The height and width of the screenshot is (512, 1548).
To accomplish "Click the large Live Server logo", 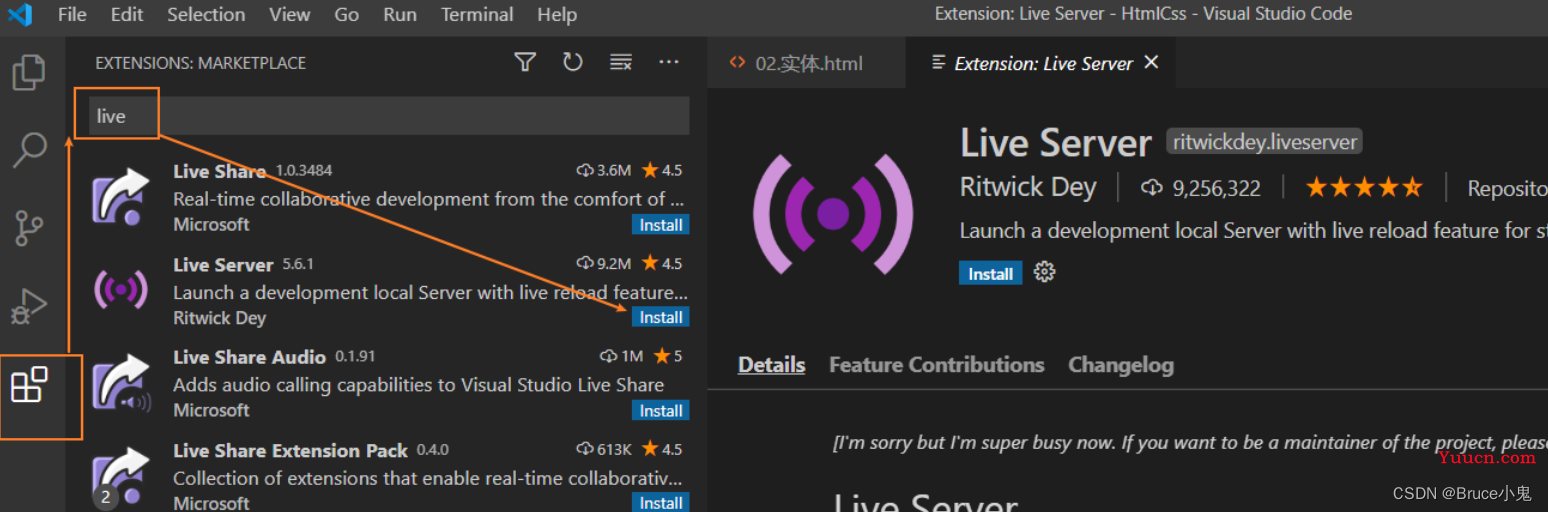I will (833, 213).
